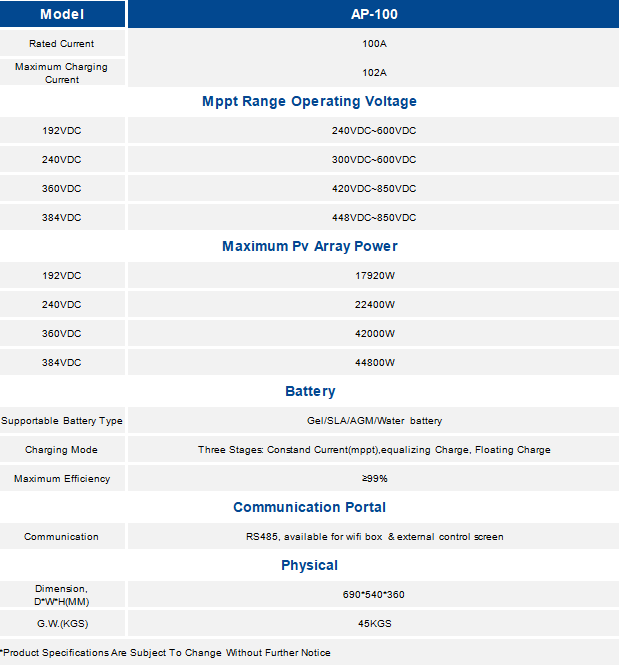Click the 'Rated Current' label
This screenshot has height=665, width=619.
click(x=61, y=44)
